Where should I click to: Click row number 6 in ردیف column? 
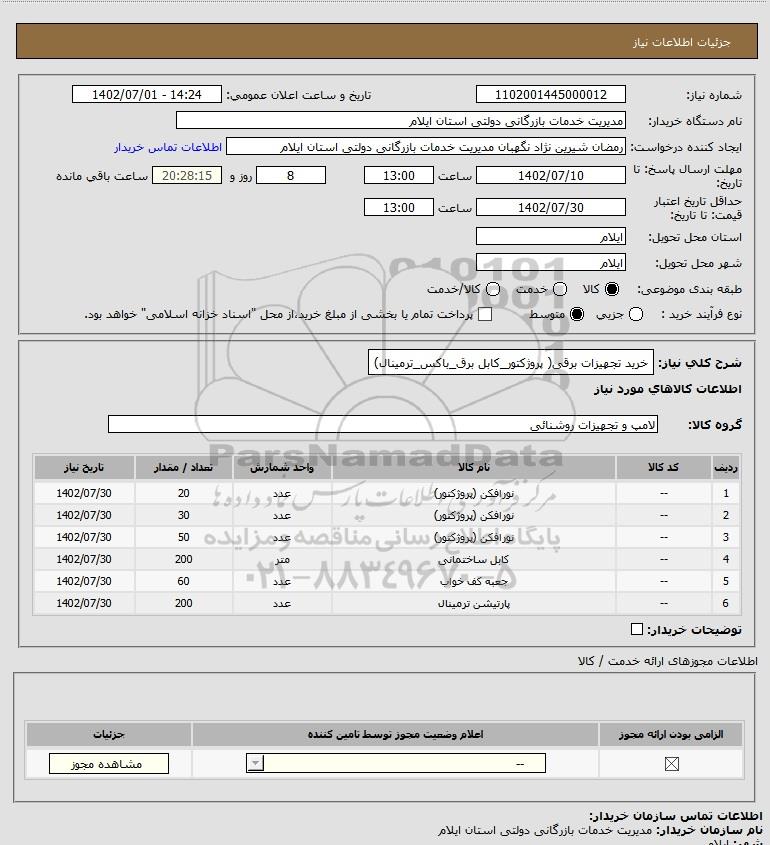(726, 604)
